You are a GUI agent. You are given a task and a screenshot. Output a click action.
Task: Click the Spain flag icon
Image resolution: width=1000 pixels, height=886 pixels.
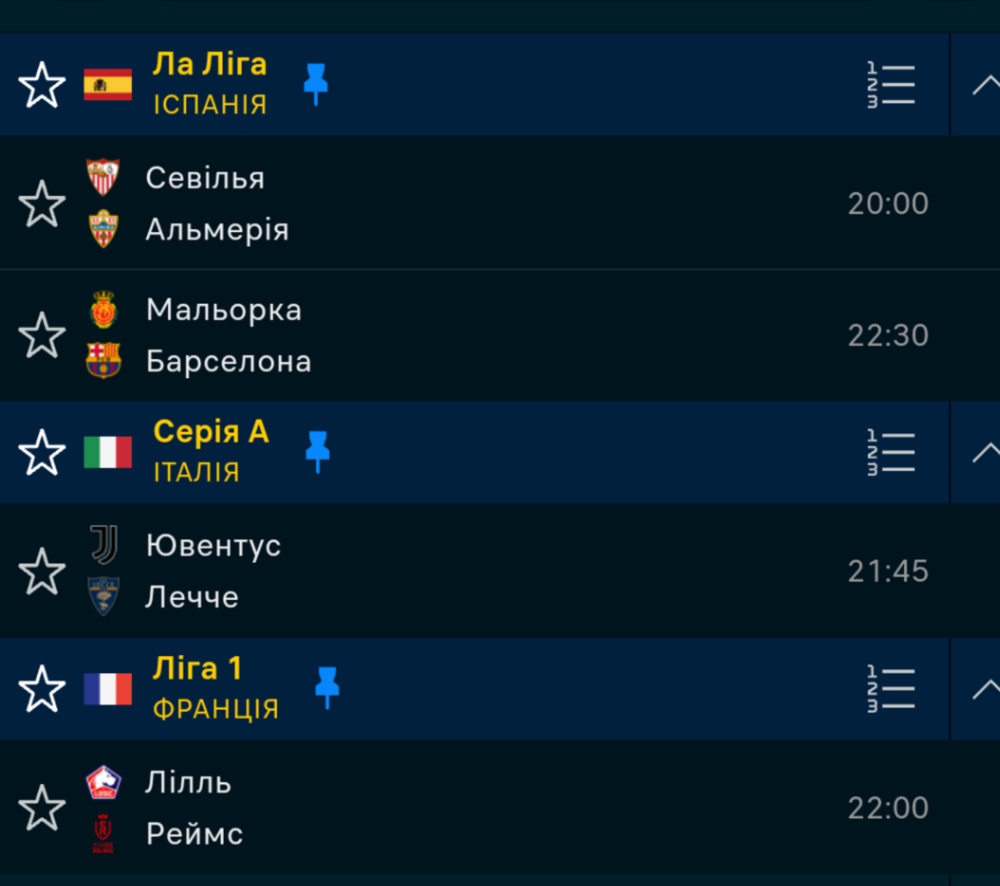(x=108, y=84)
